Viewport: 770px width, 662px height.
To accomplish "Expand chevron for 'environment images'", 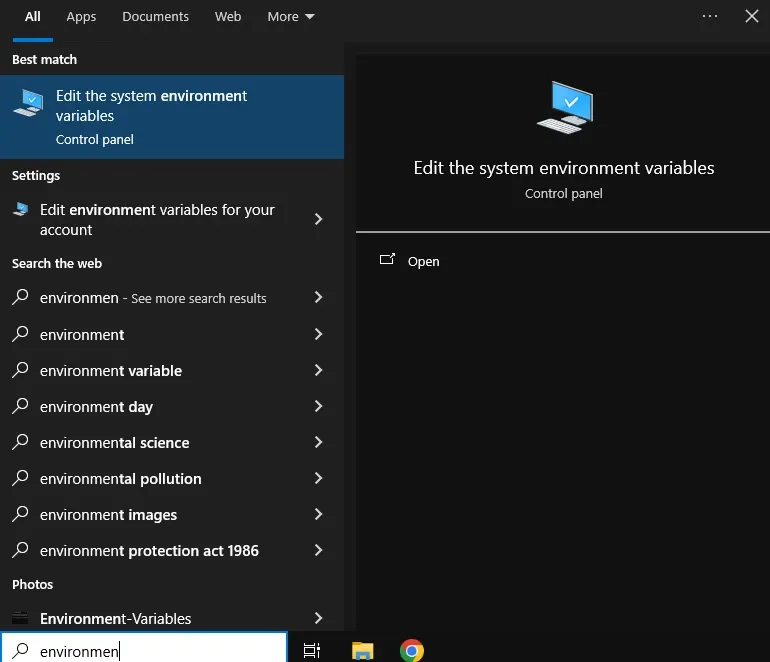I will pyautogui.click(x=318, y=514).
